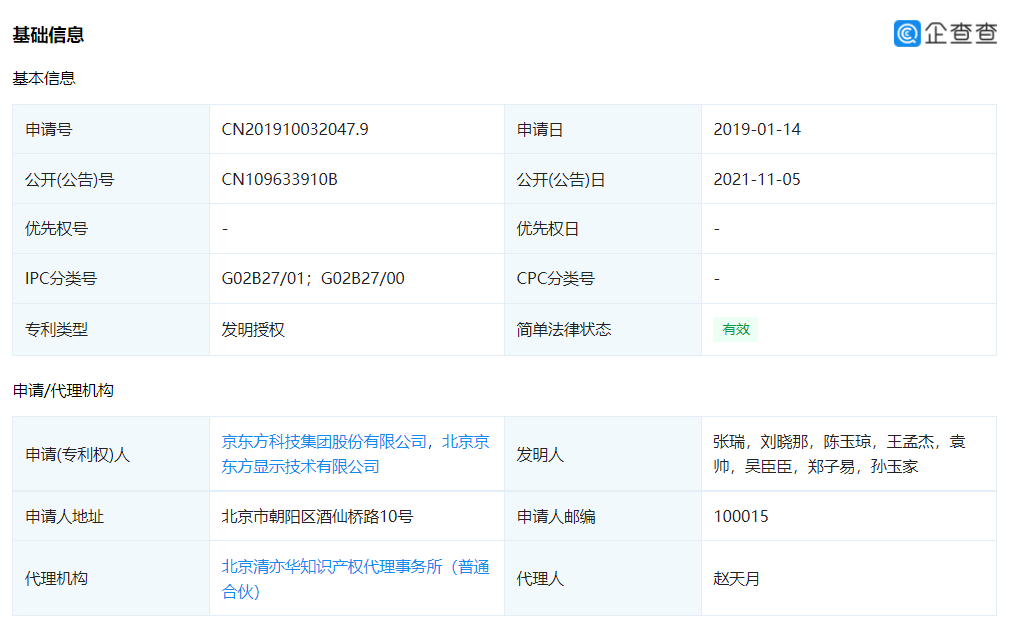Select the 基础信息 section heading

47,35
